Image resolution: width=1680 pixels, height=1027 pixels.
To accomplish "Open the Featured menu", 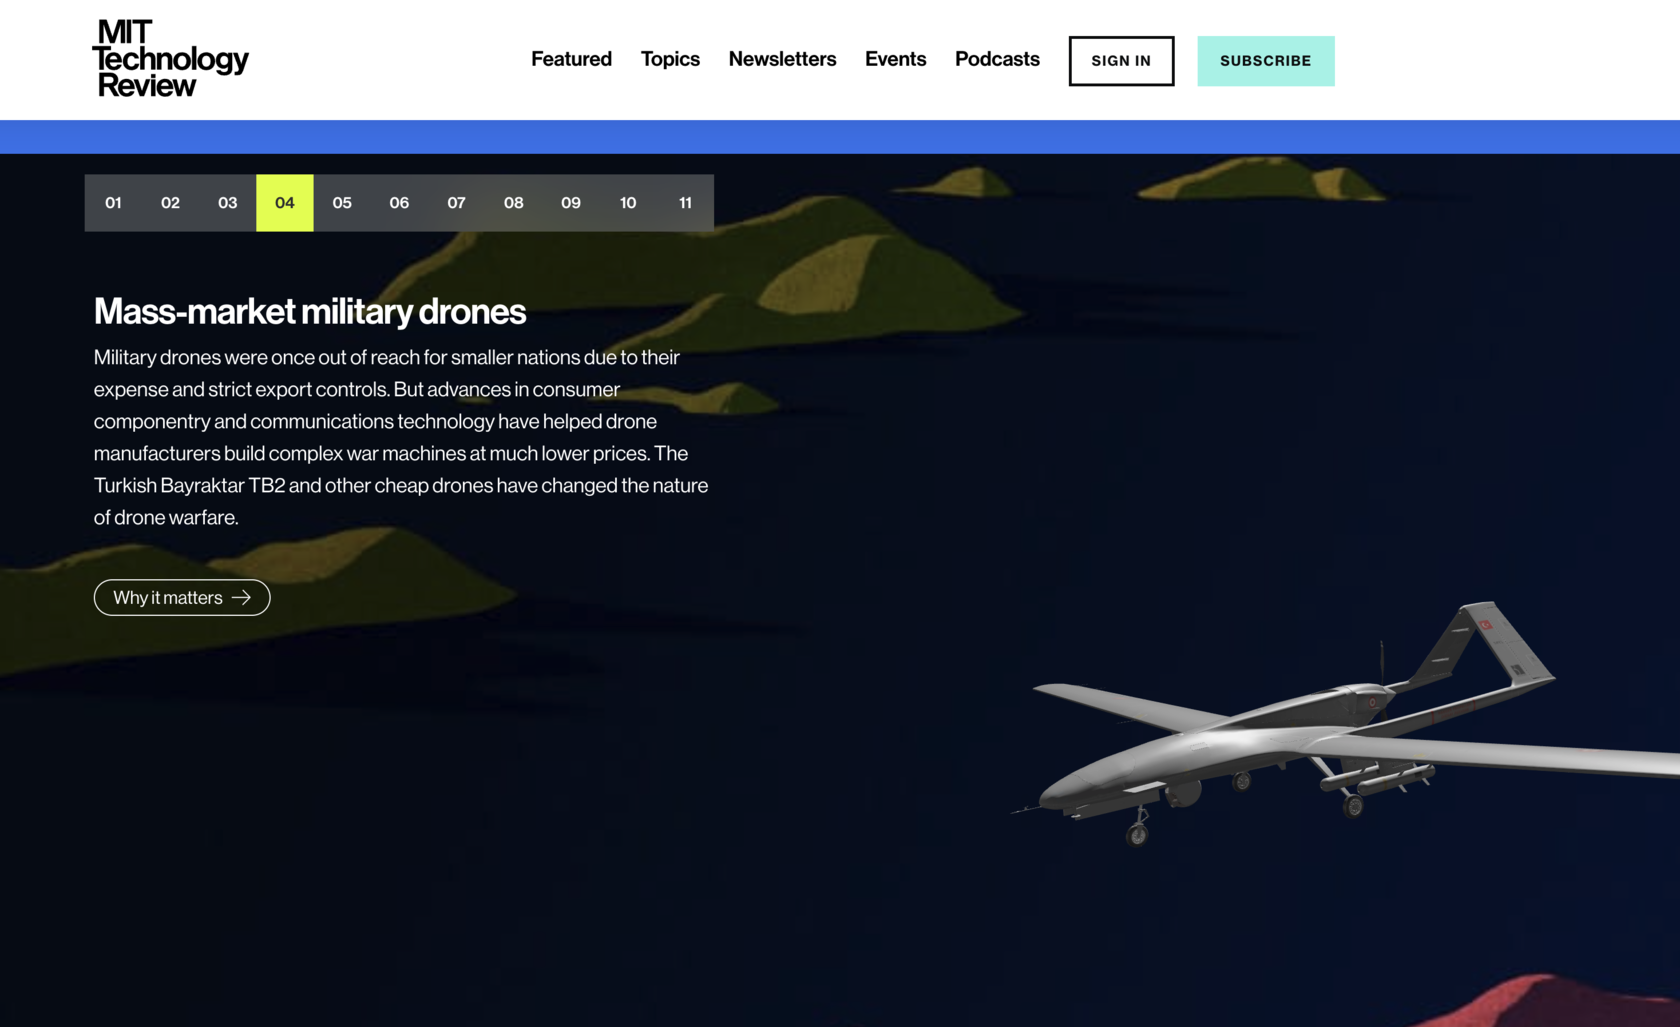I will 571,59.
